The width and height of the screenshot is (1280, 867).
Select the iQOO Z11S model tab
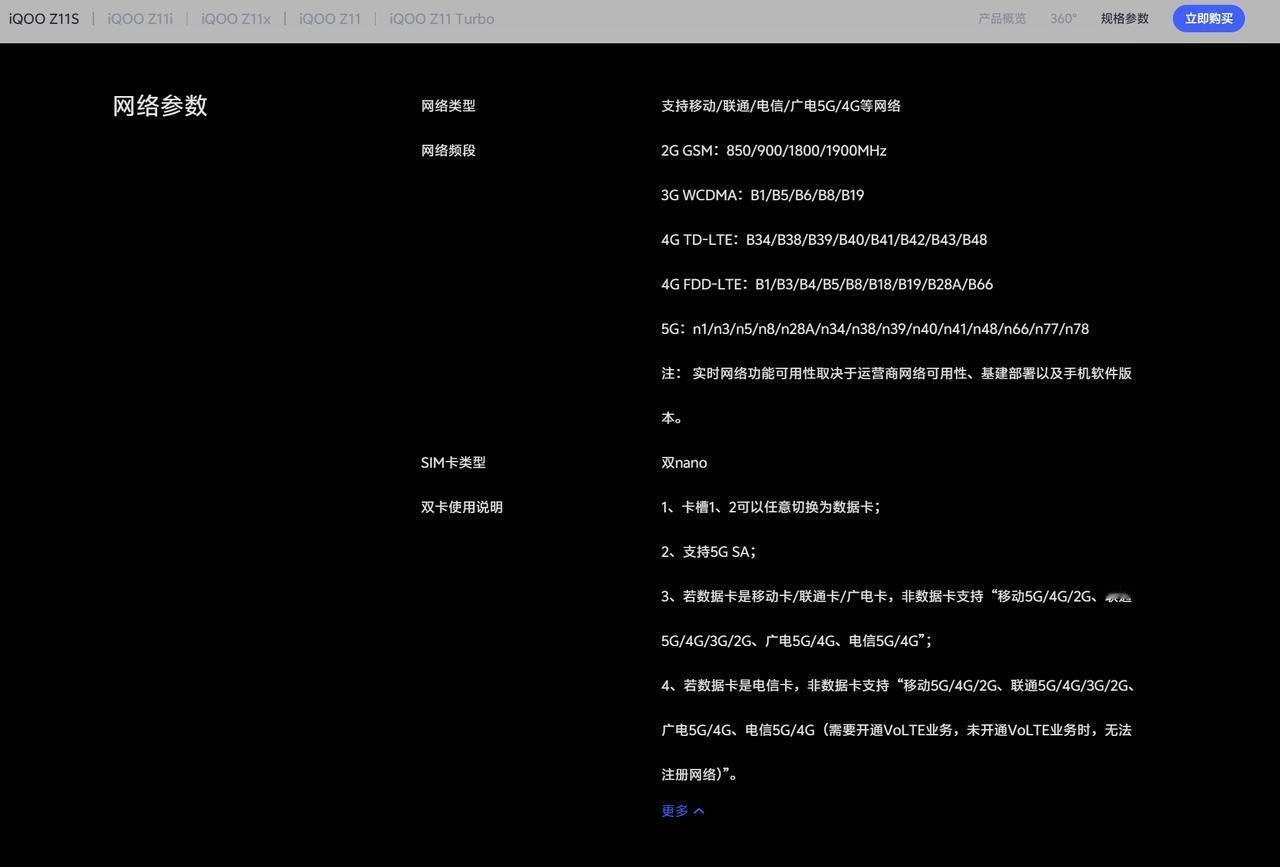coord(44,19)
